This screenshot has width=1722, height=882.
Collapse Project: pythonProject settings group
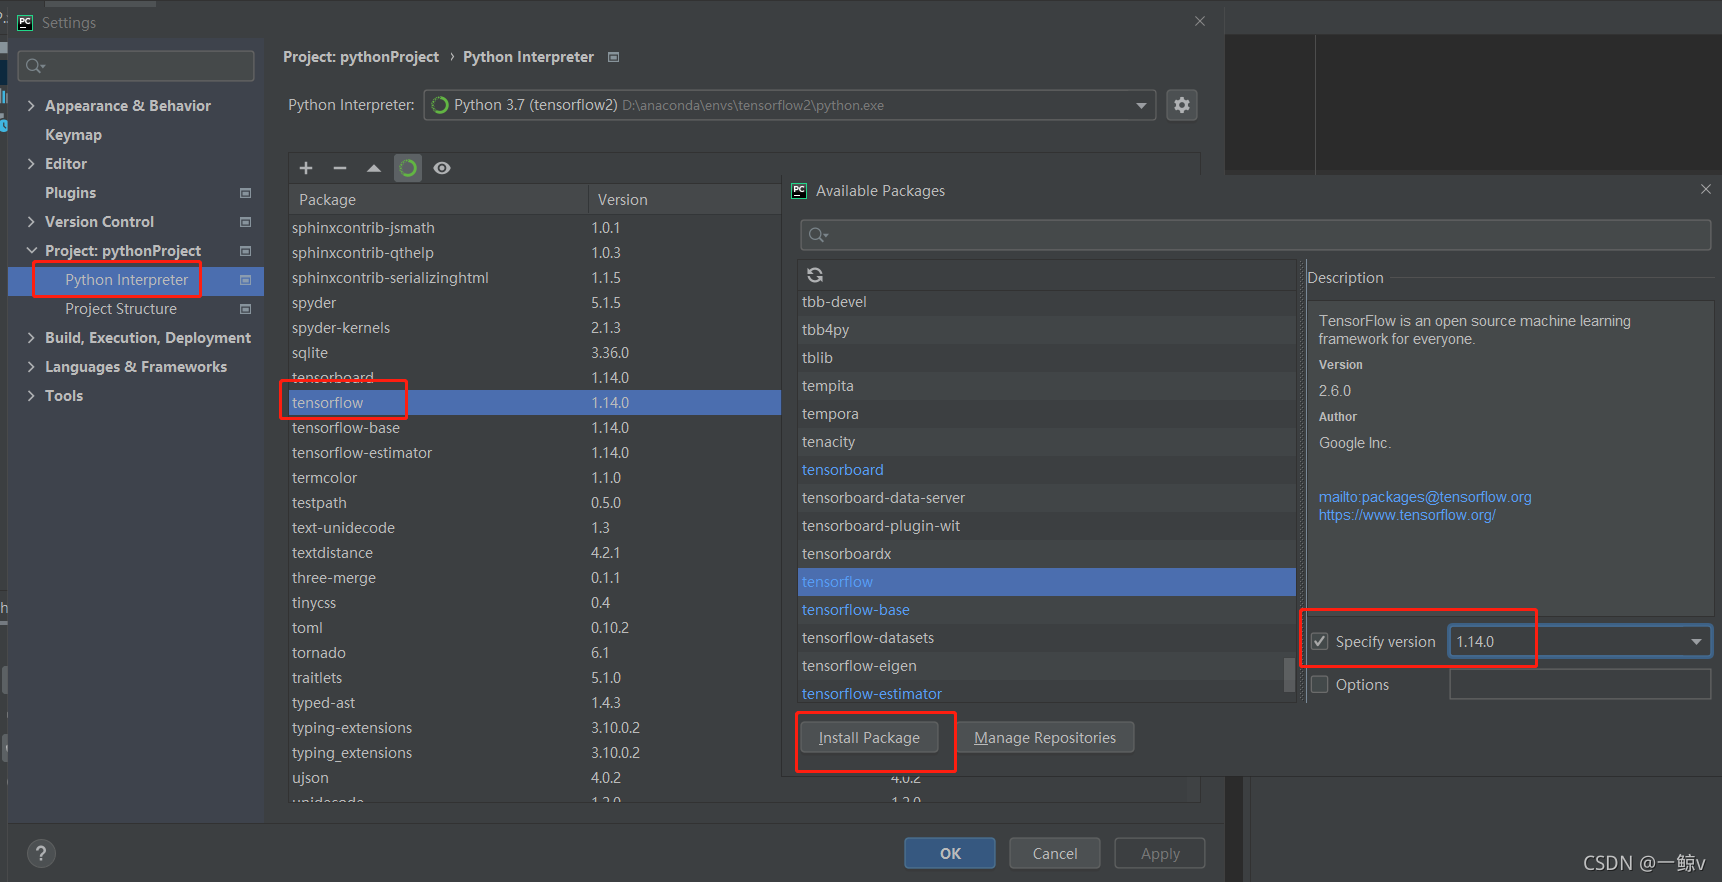coord(31,251)
